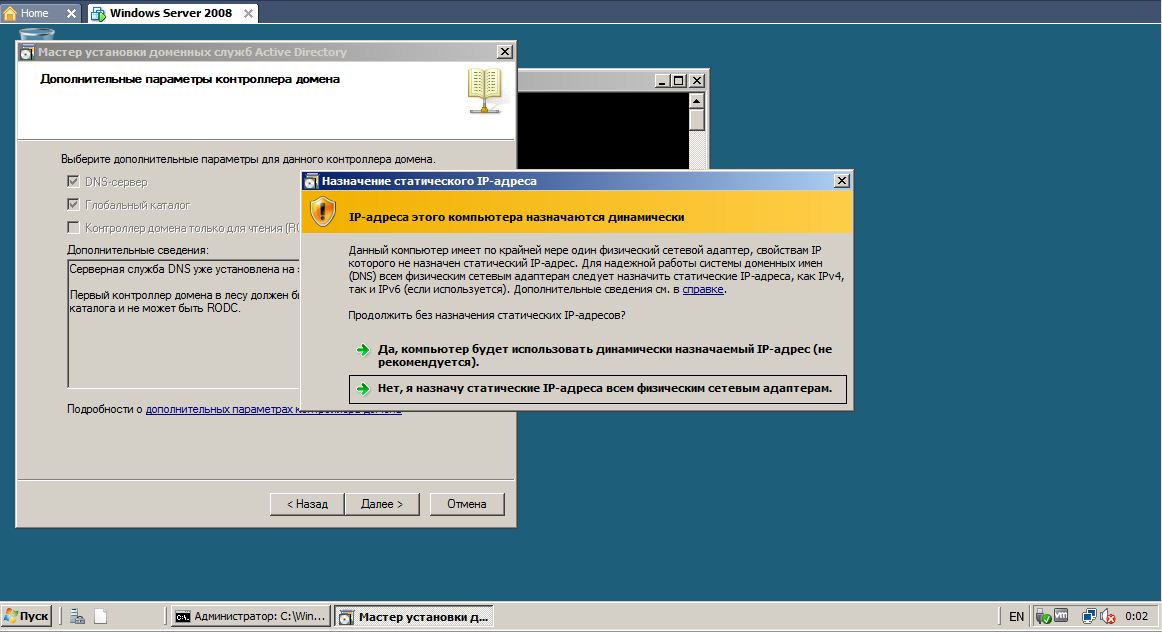The height and width of the screenshot is (632, 1162).
Task: Close the command prompt window
Action: [696, 81]
